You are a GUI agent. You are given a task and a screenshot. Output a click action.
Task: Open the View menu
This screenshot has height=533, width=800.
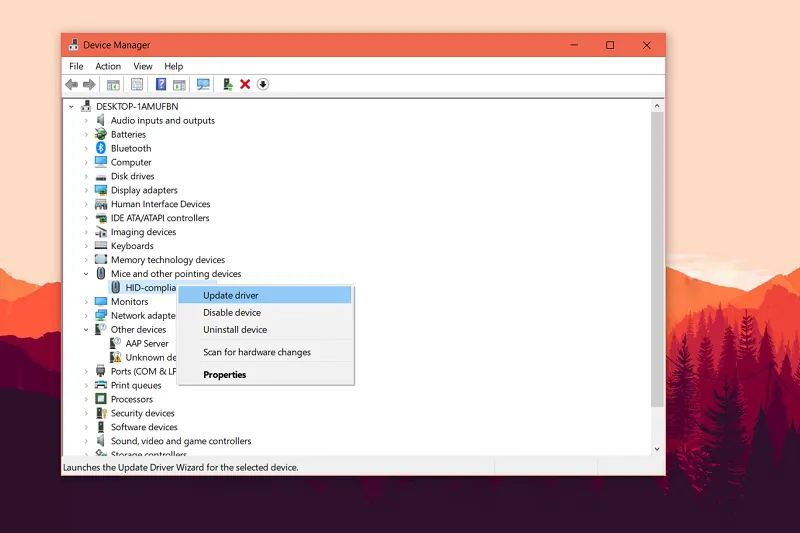pyautogui.click(x=143, y=66)
